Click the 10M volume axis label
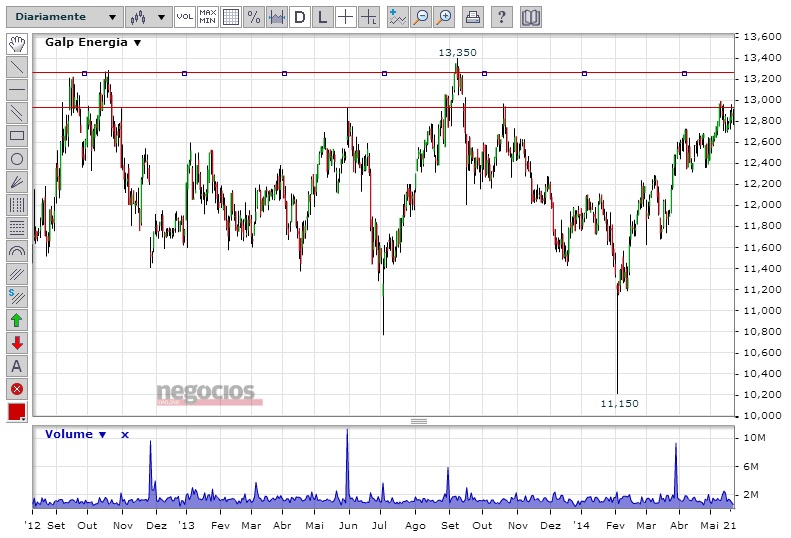This screenshot has height=538, width=791. [x=754, y=438]
